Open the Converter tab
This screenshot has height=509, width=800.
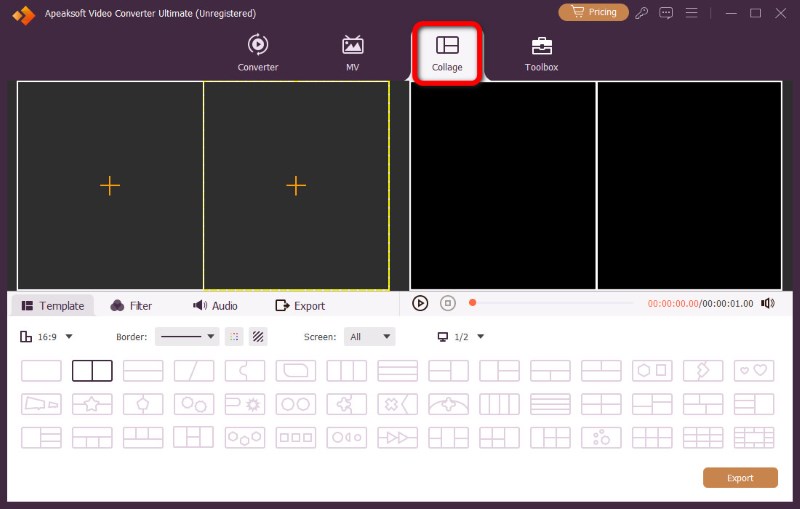[x=258, y=53]
